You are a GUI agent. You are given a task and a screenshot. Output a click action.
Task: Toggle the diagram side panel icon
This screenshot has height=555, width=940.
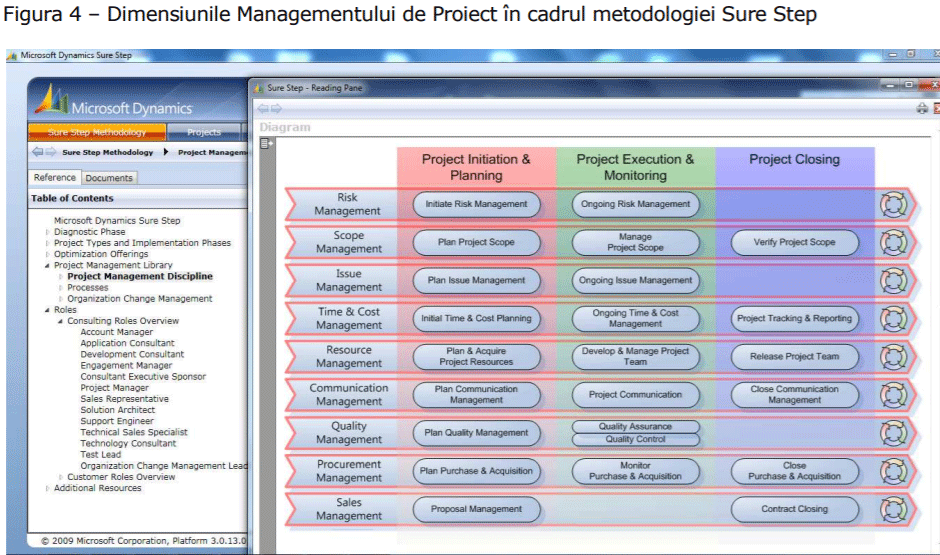coord(266,144)
